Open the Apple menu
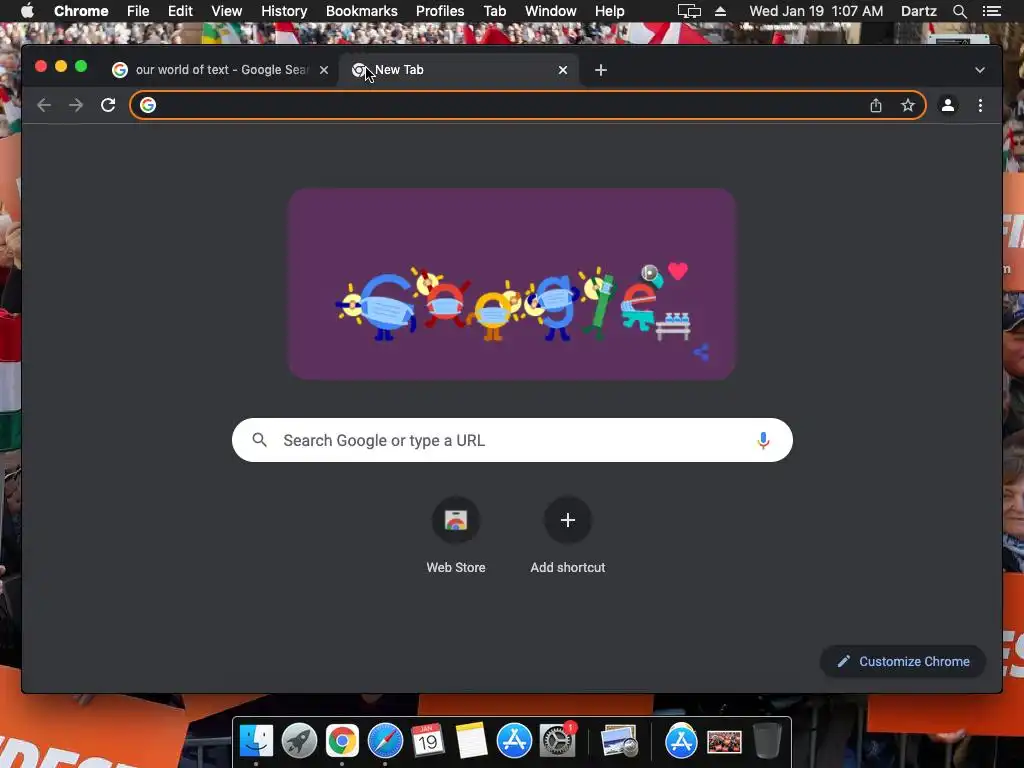Screen dimensions: 1024x768 27,11
